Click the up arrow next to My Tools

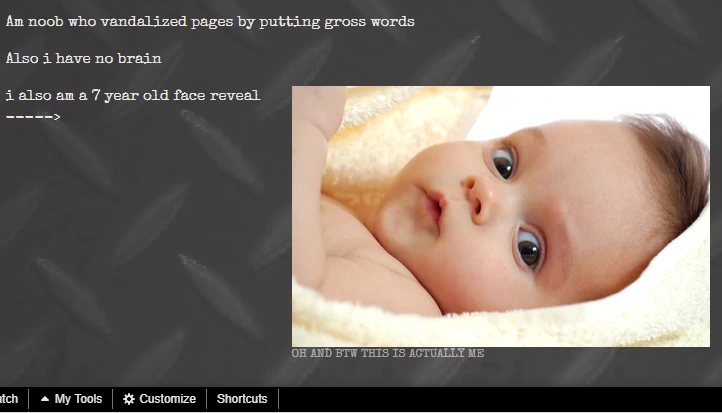(45, 399)
